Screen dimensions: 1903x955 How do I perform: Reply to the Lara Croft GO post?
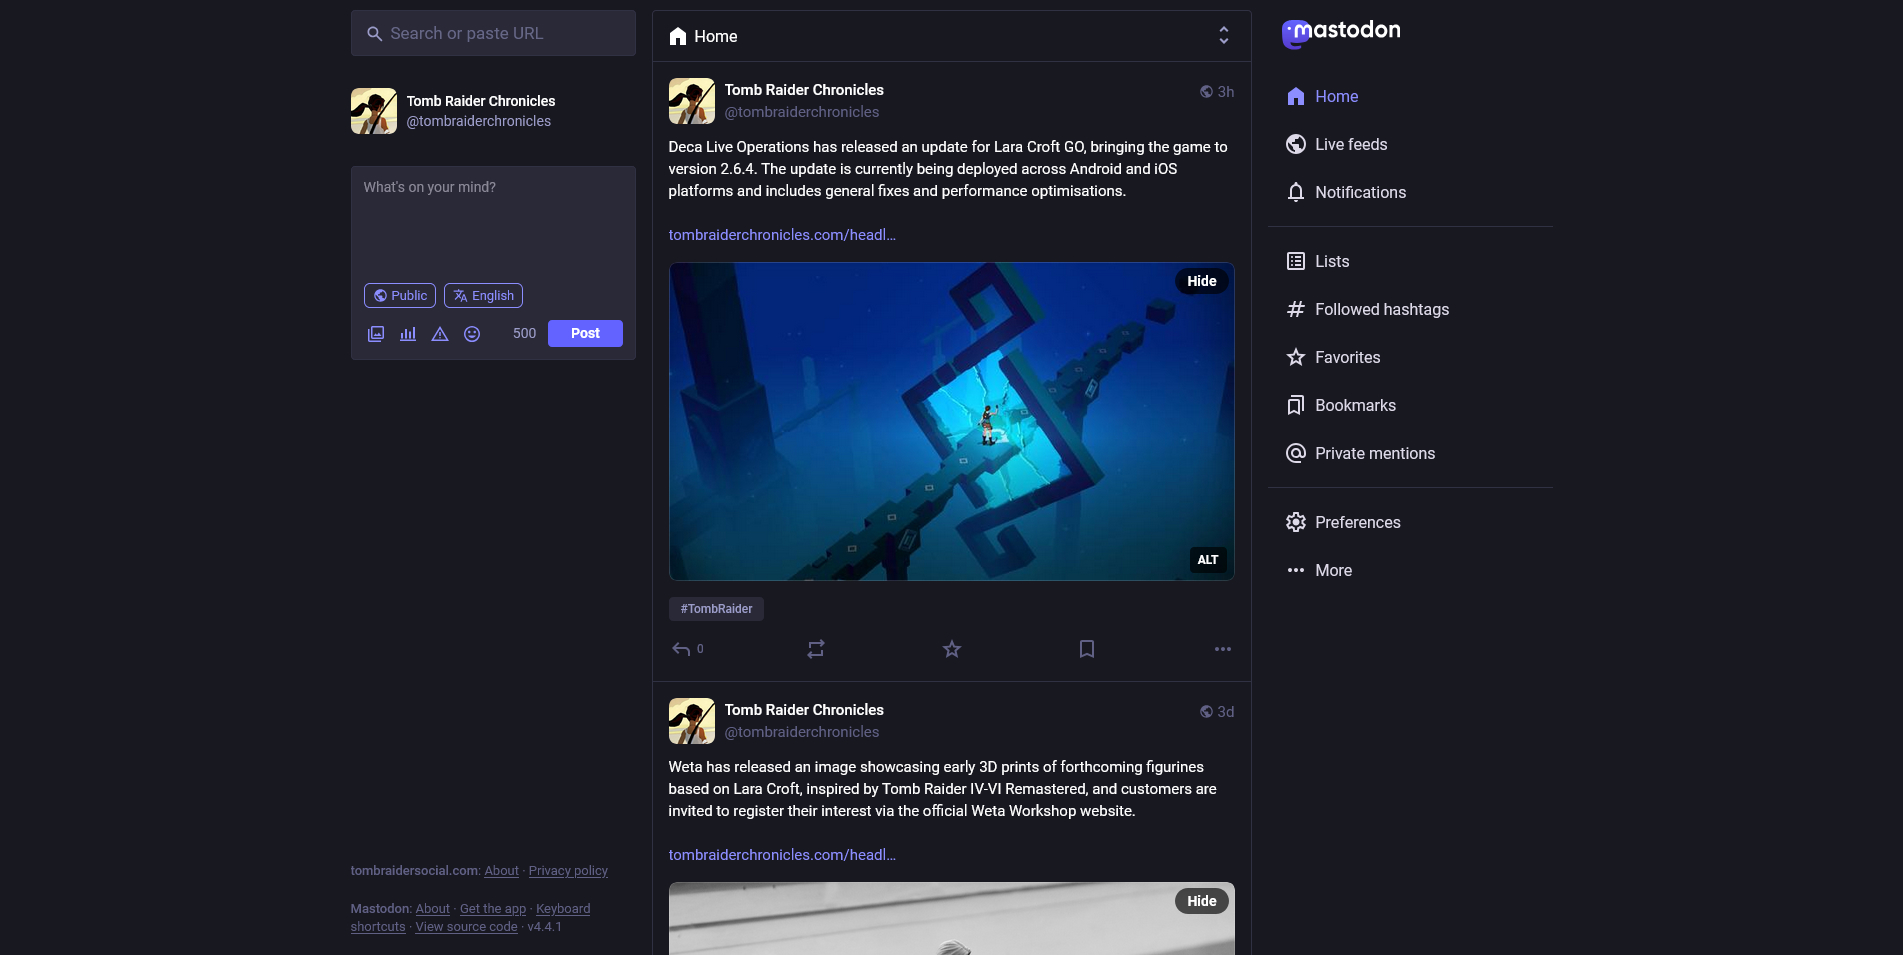click(687, 649)
